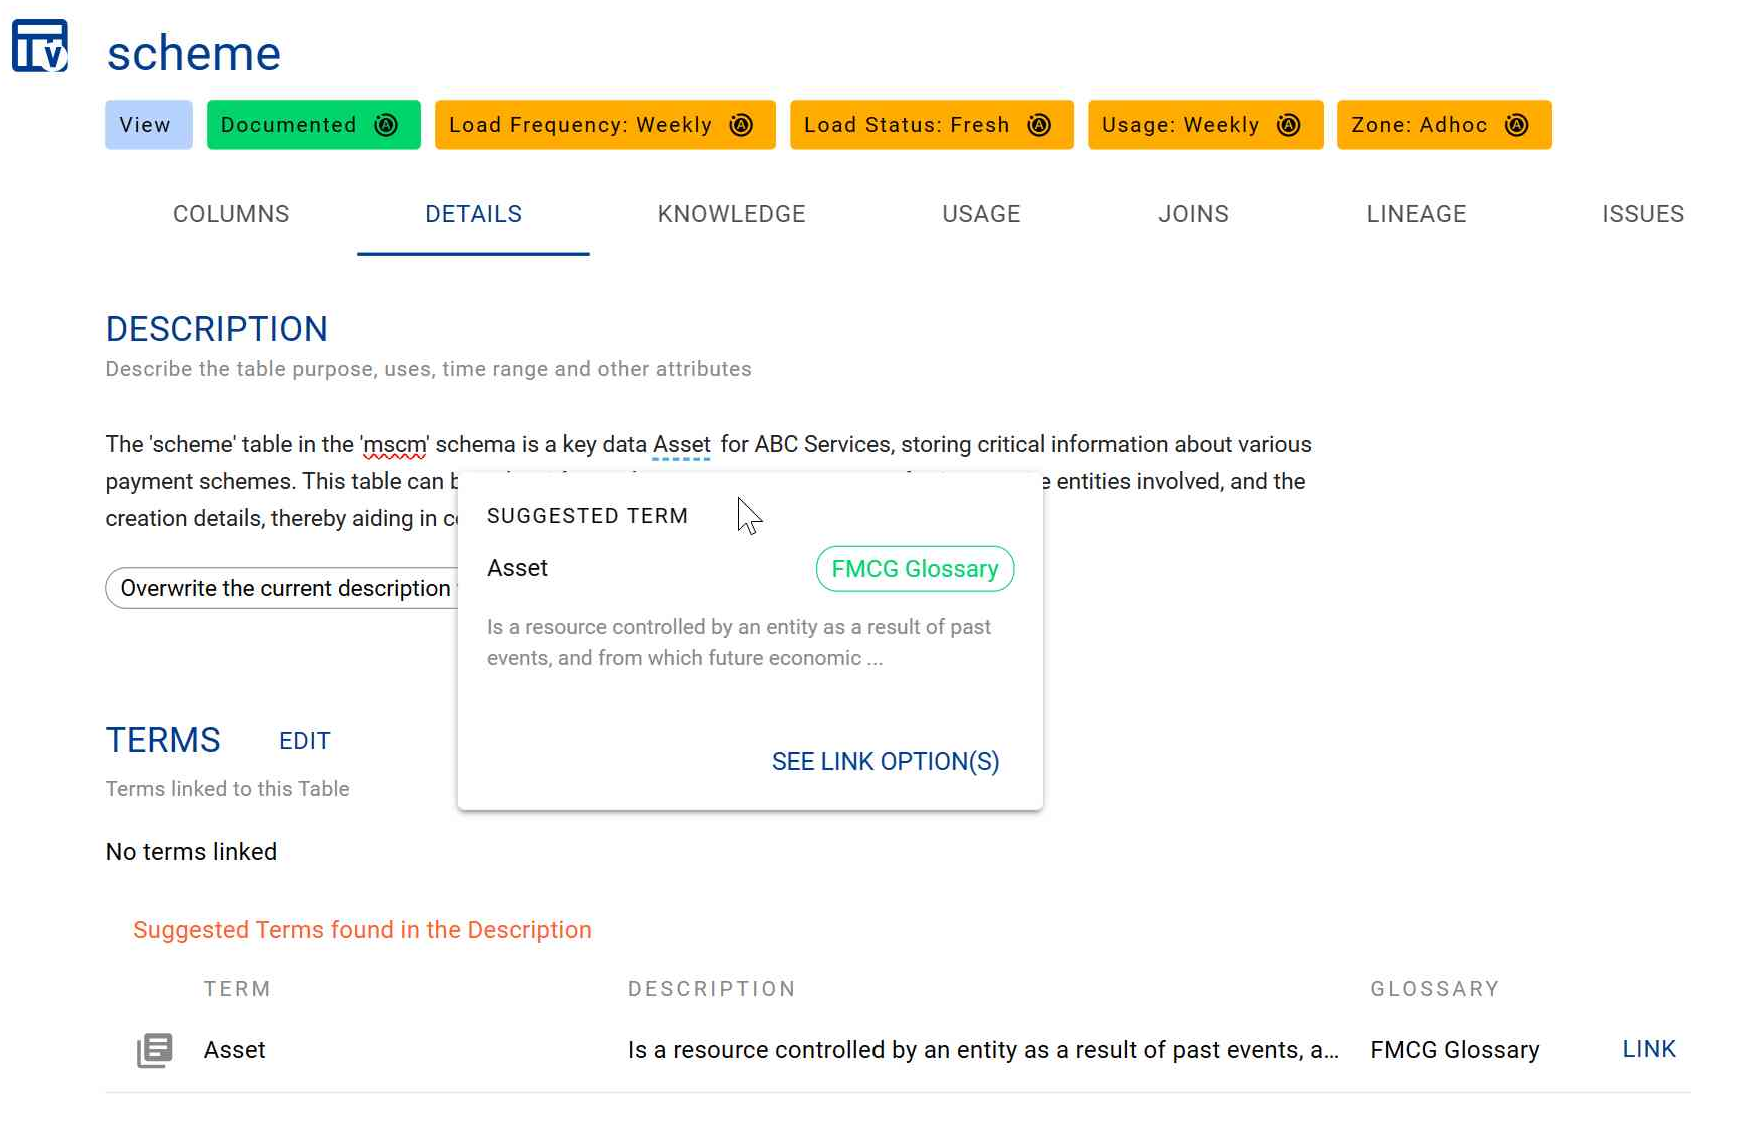Click the auto icon on Zone Adhoc badge
1740x1142 pixels.
(1516, 125)
